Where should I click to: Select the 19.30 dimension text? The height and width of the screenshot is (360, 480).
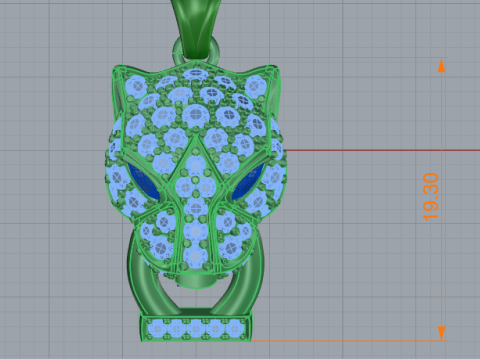(x=431, y=197)
